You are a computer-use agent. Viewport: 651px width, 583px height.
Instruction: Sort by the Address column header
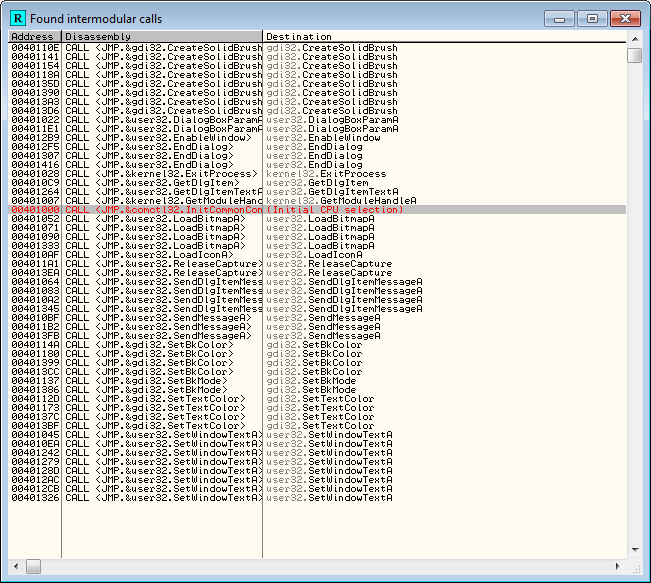tap(34, 37)
